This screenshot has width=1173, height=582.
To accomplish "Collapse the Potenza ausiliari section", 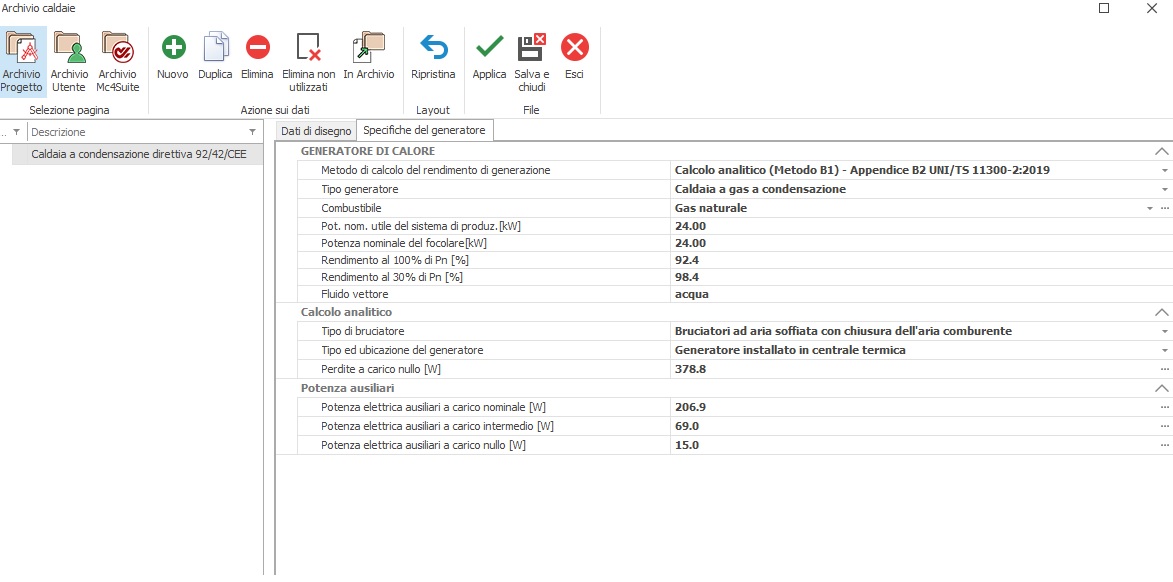I will (1161, 388).
